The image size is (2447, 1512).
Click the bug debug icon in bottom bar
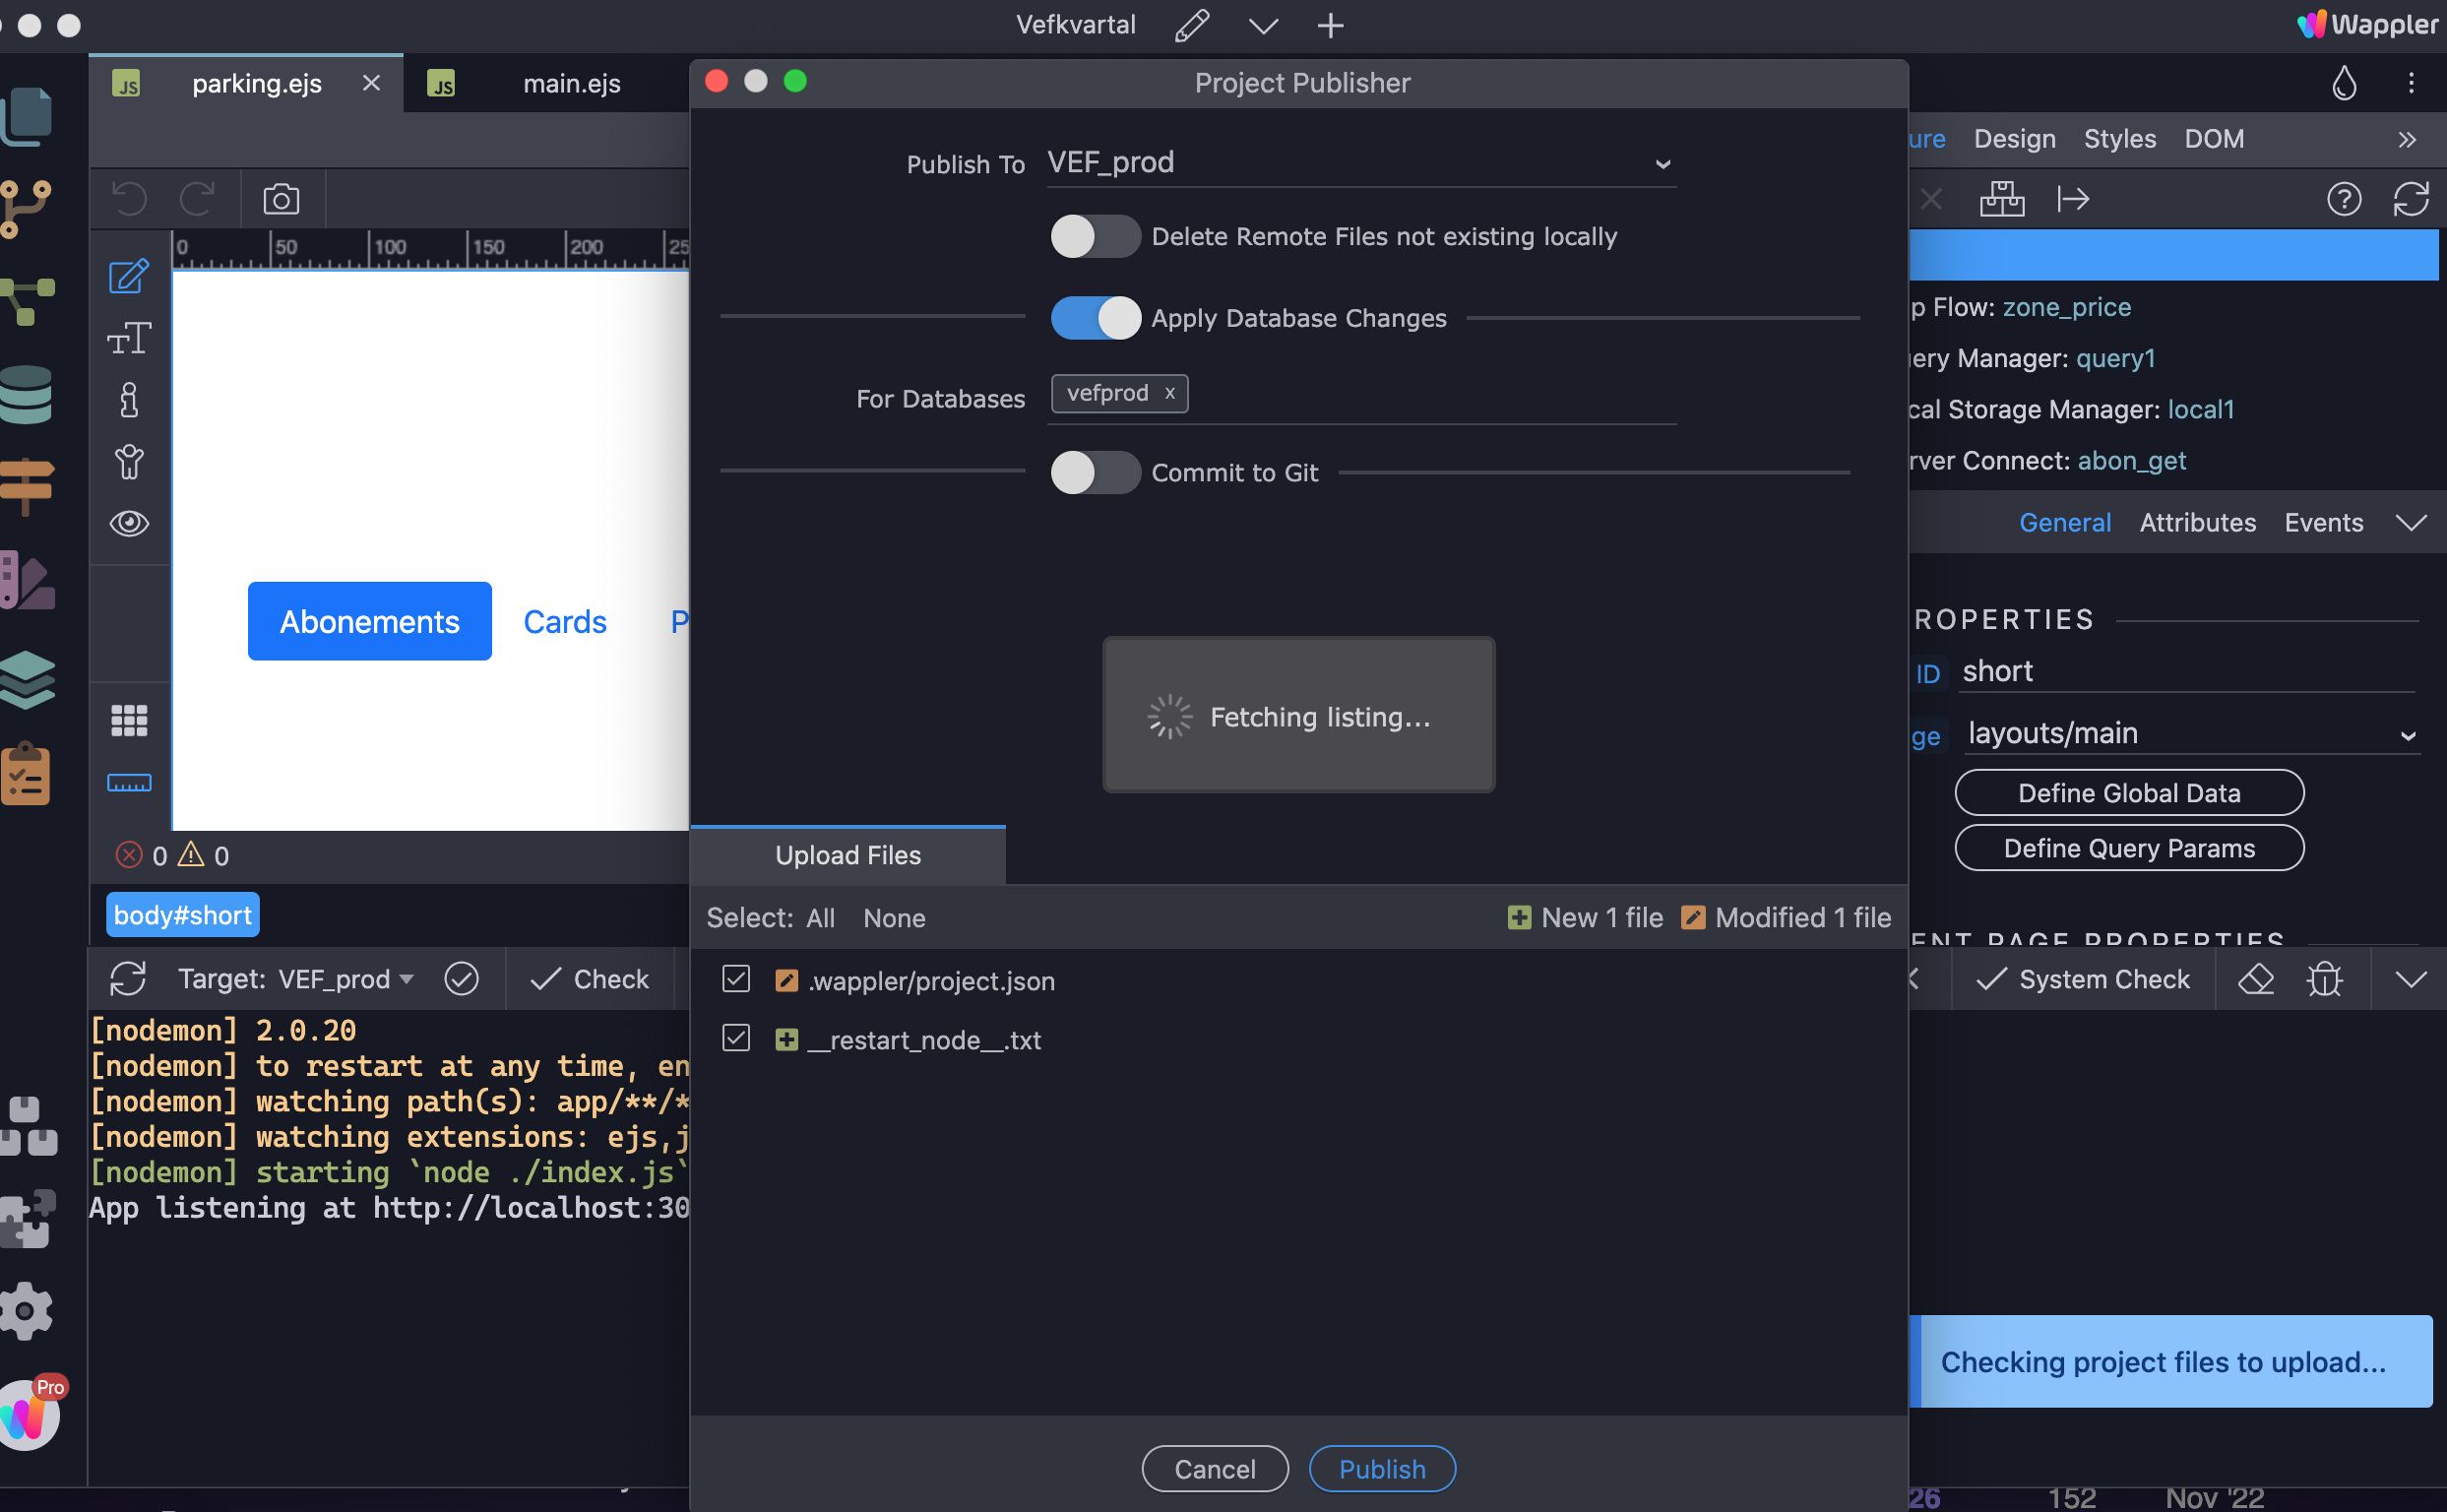[x=2325, y=979]
